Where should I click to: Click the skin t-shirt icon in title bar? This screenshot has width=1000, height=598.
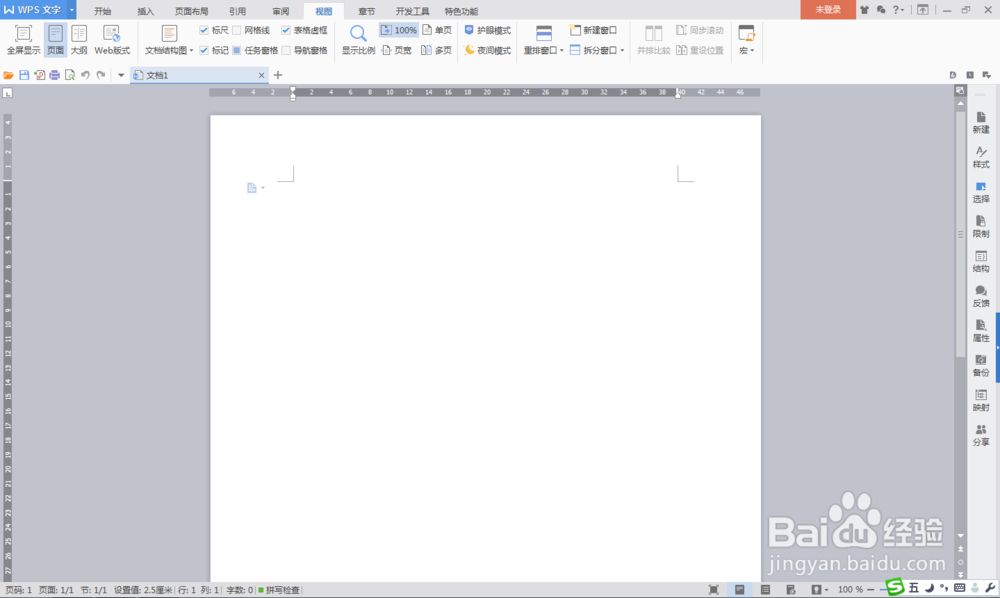(864, 10)
